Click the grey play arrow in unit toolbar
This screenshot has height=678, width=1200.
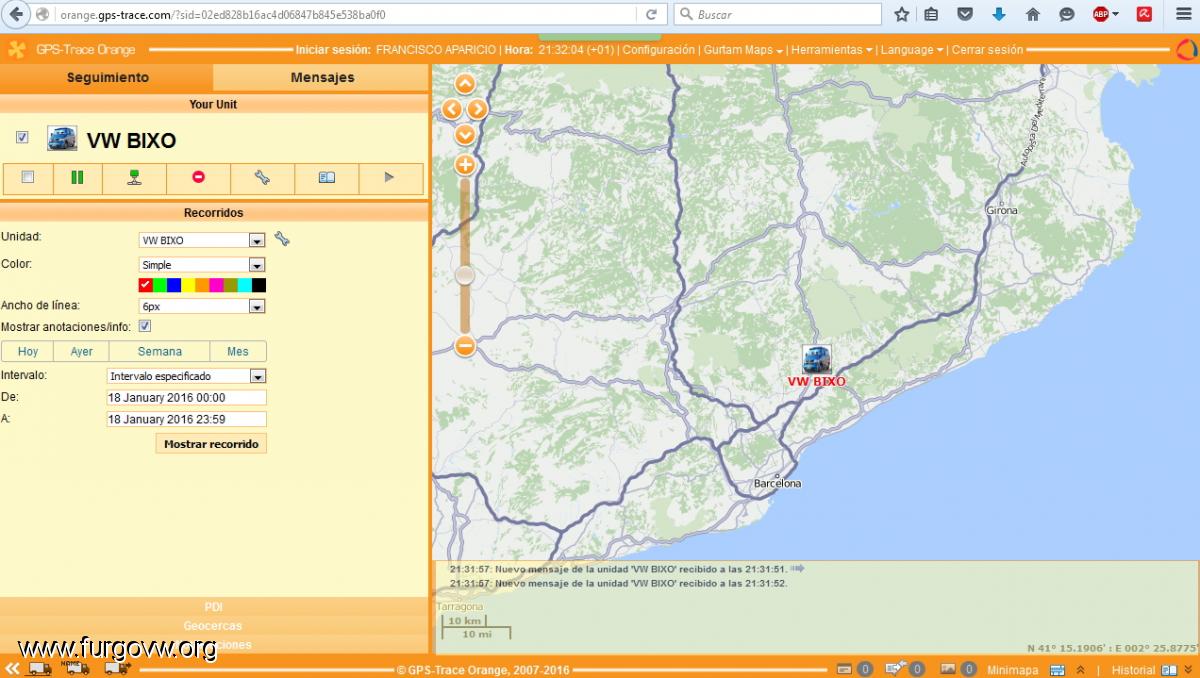click(x=389, y=178)
